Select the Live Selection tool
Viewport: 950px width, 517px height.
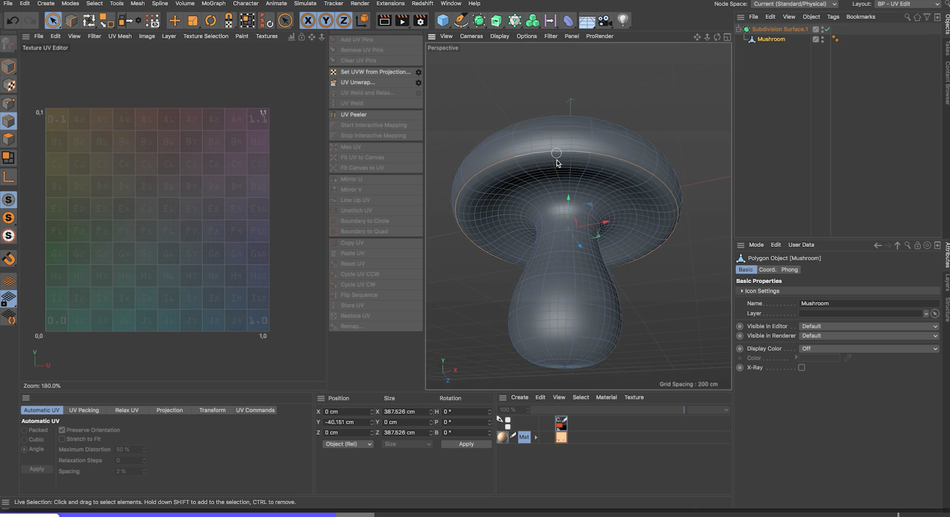[54, 20]
